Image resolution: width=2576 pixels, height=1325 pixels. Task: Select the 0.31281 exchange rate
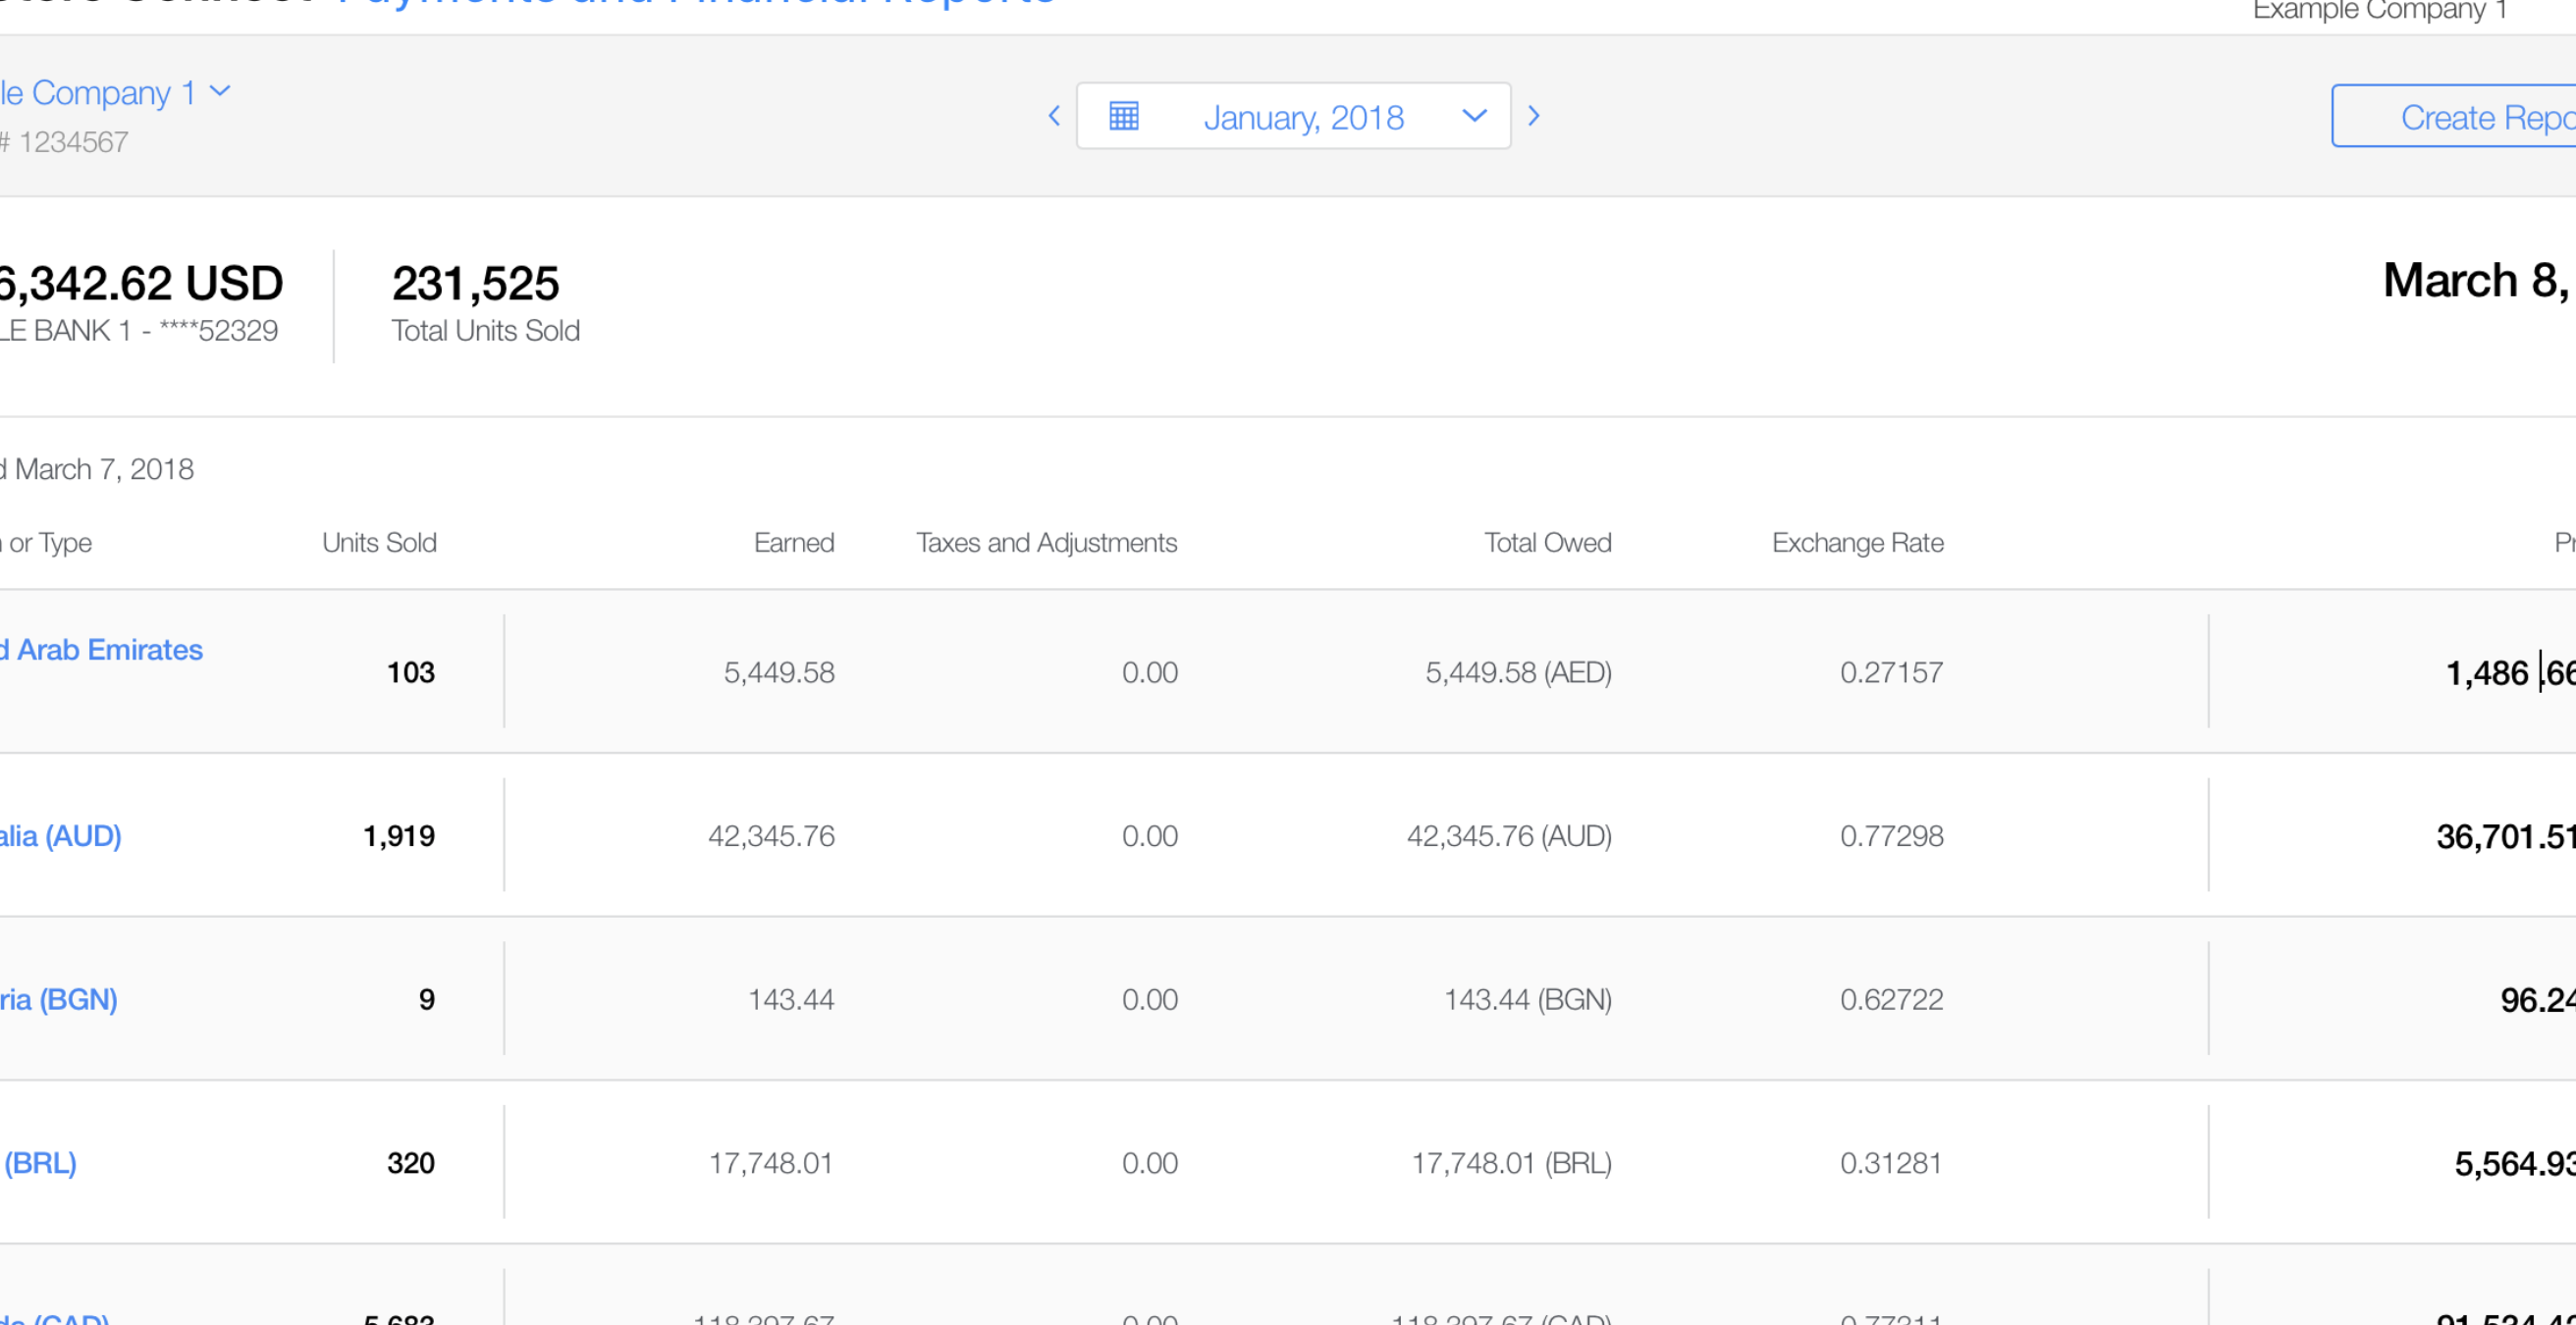pos(1891,1164)
